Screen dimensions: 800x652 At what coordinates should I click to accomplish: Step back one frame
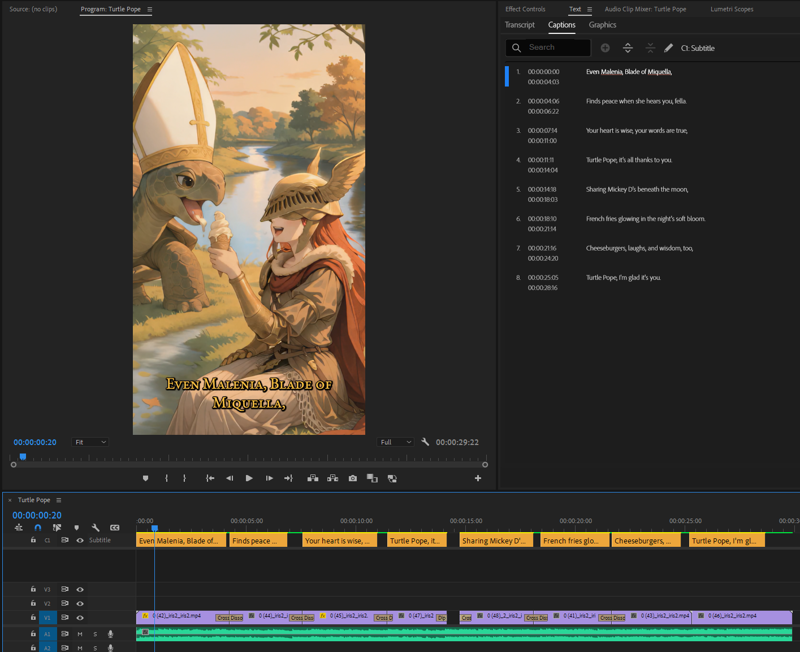point(230,478)
